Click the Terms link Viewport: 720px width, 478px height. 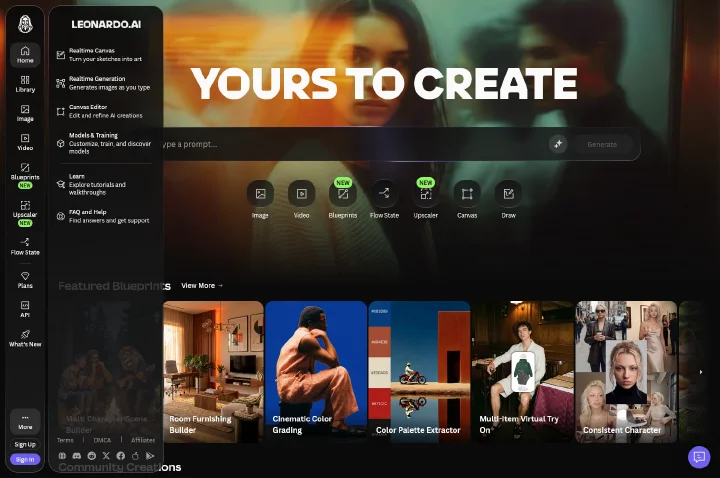coord(65,440)
